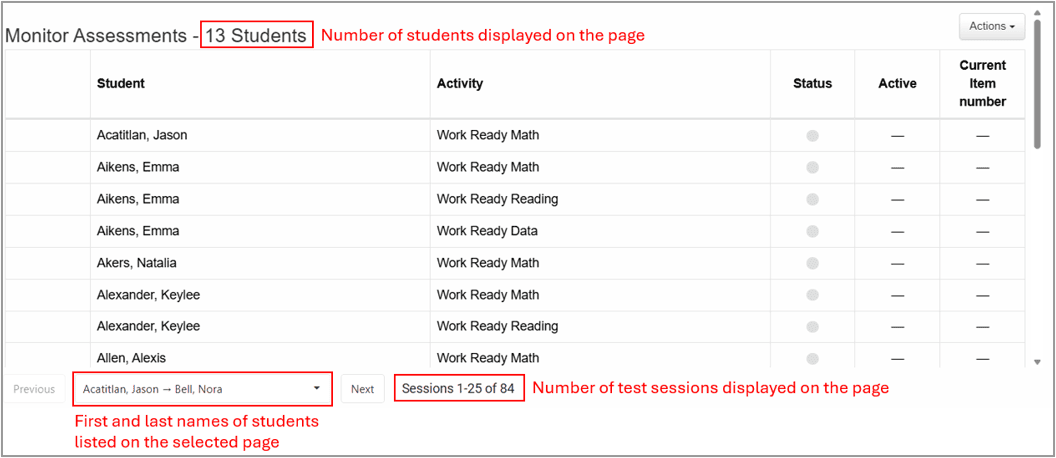Click the scrollbar up arrow
1056x458 pixels.
(x=1037, y=13)
